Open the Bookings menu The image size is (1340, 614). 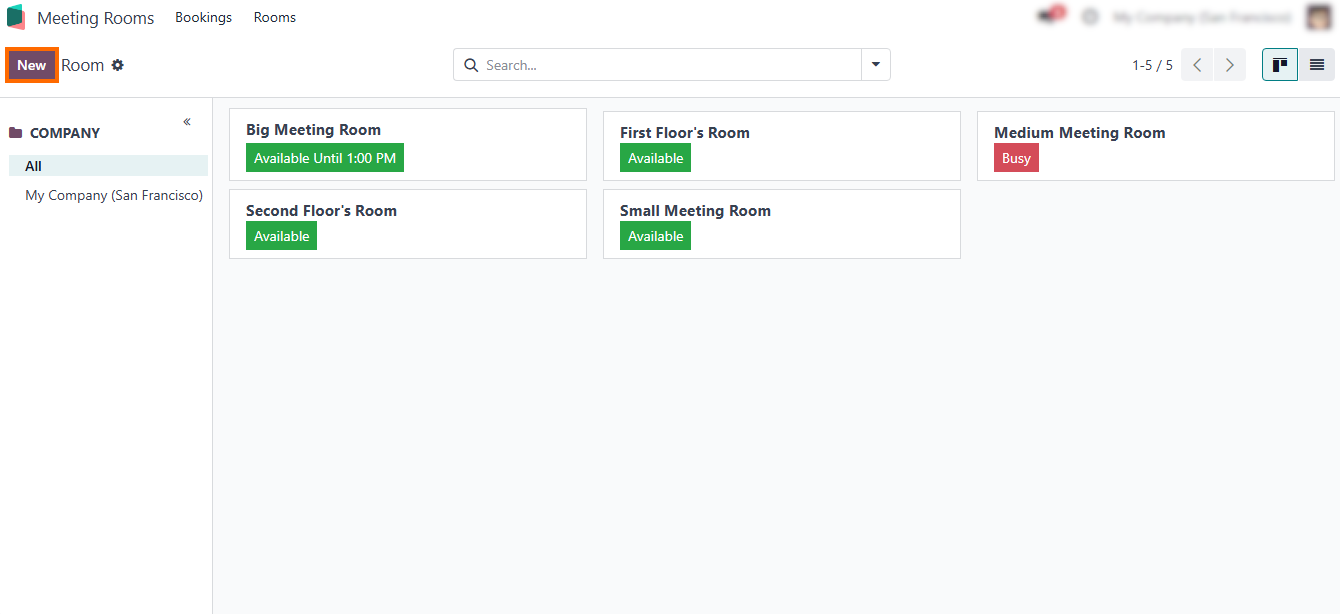point(203,18)
